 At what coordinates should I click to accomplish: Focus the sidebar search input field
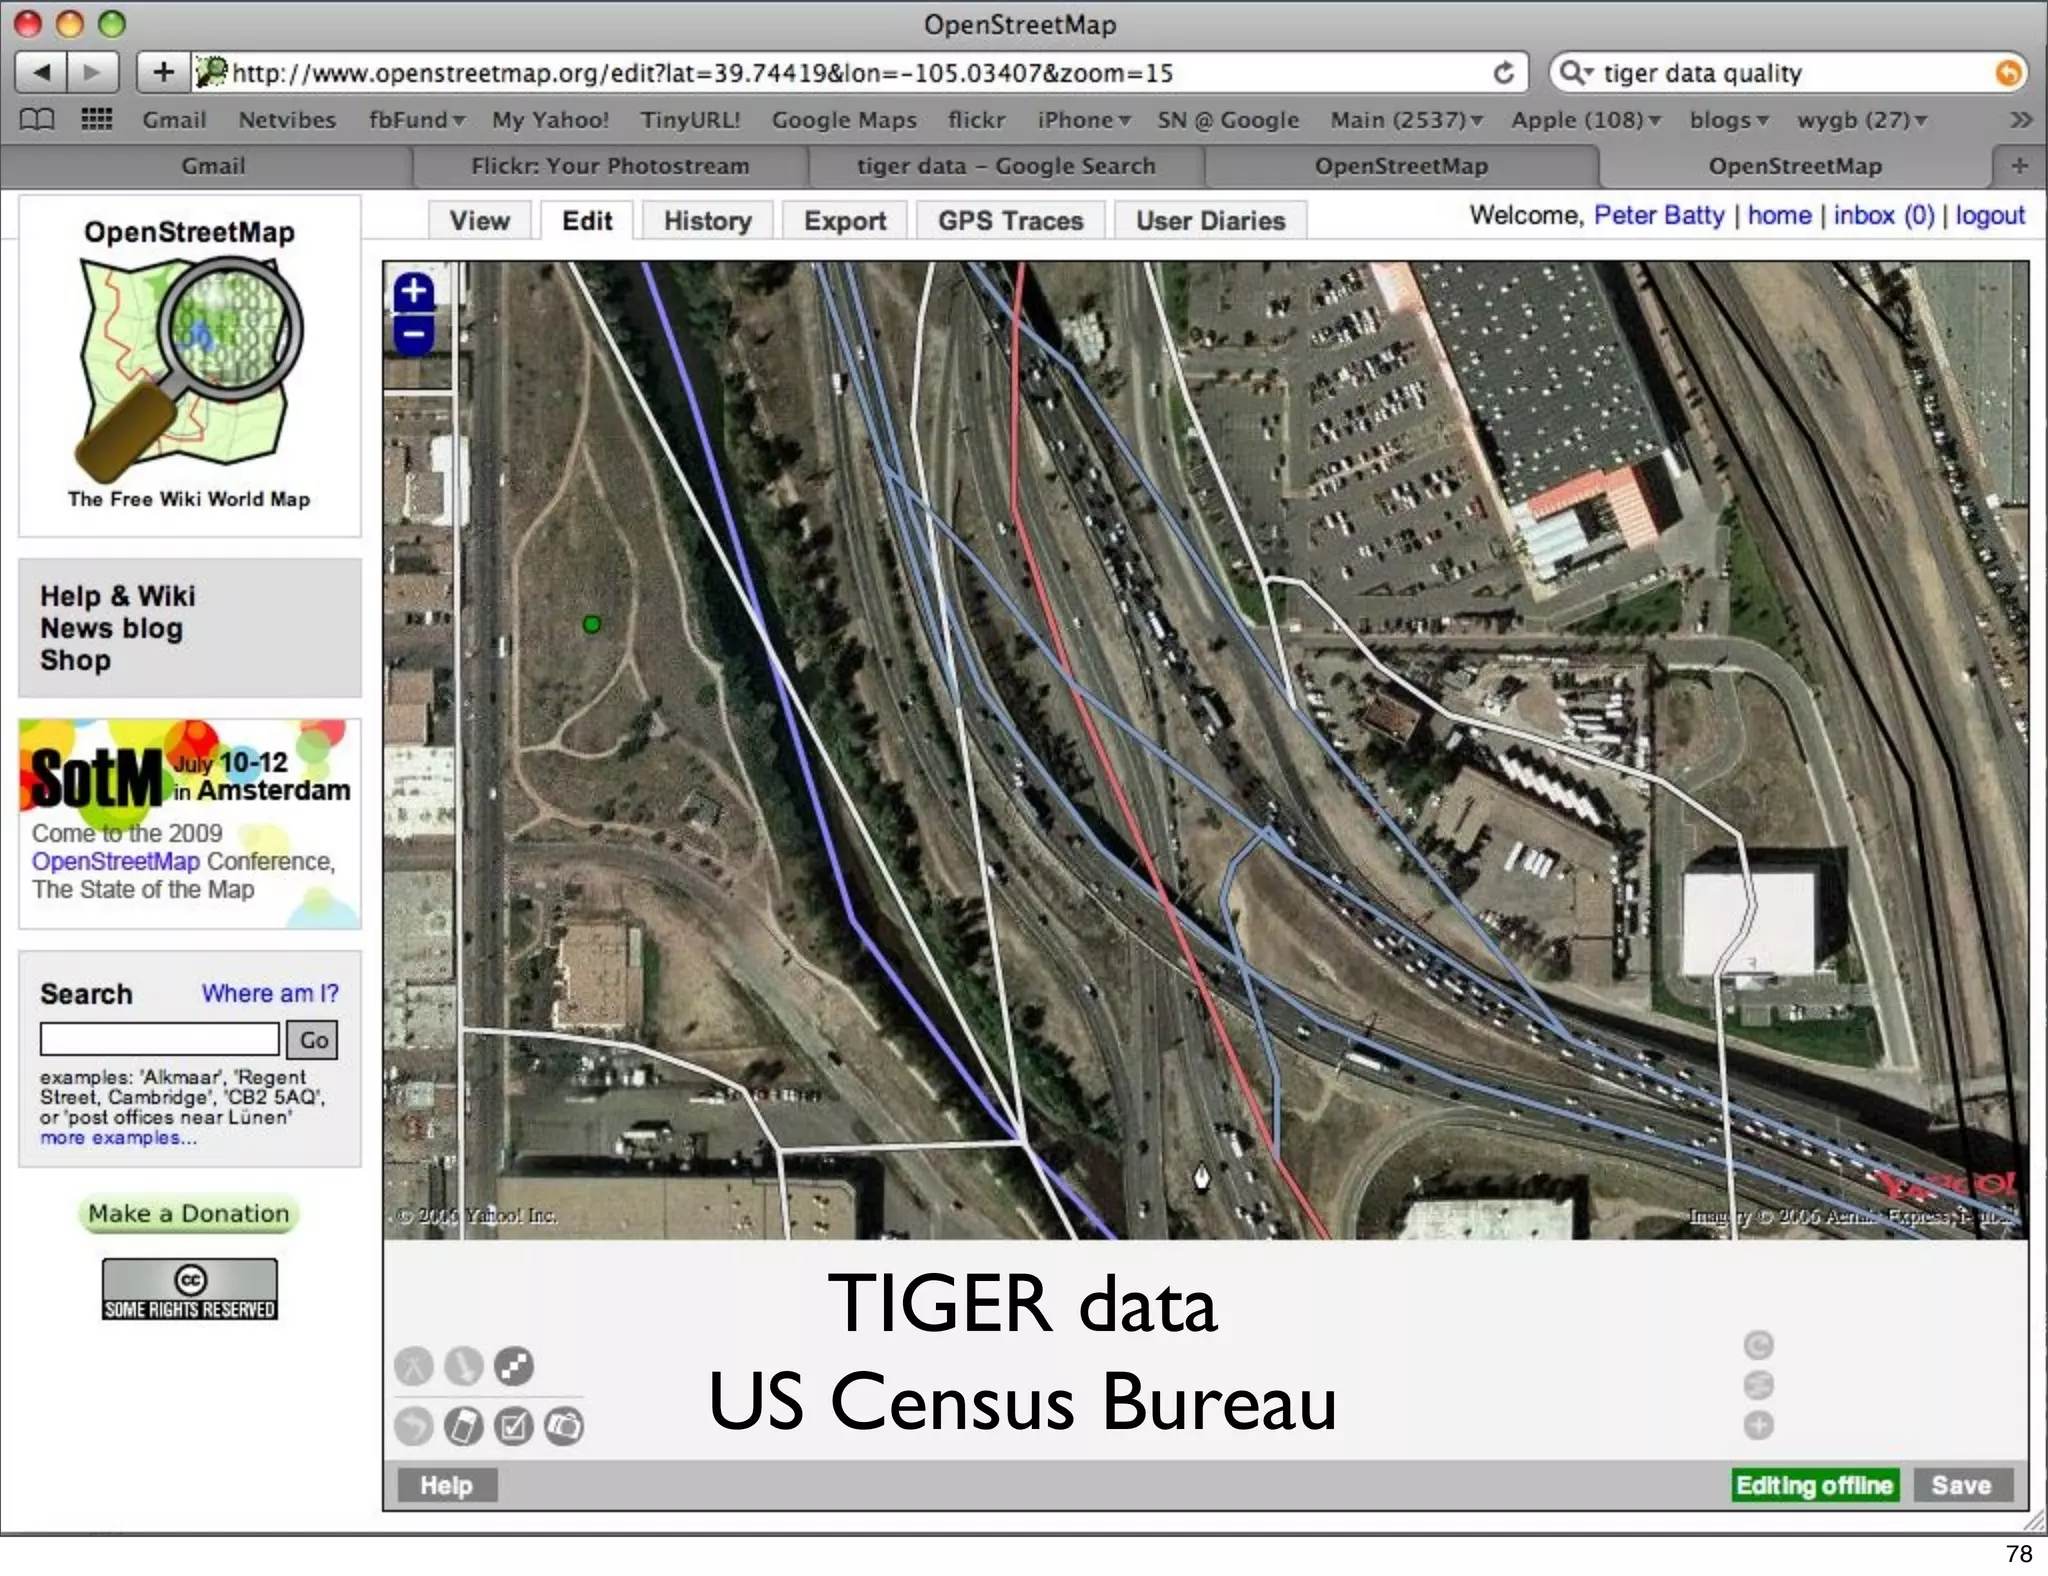point(160,1040)
